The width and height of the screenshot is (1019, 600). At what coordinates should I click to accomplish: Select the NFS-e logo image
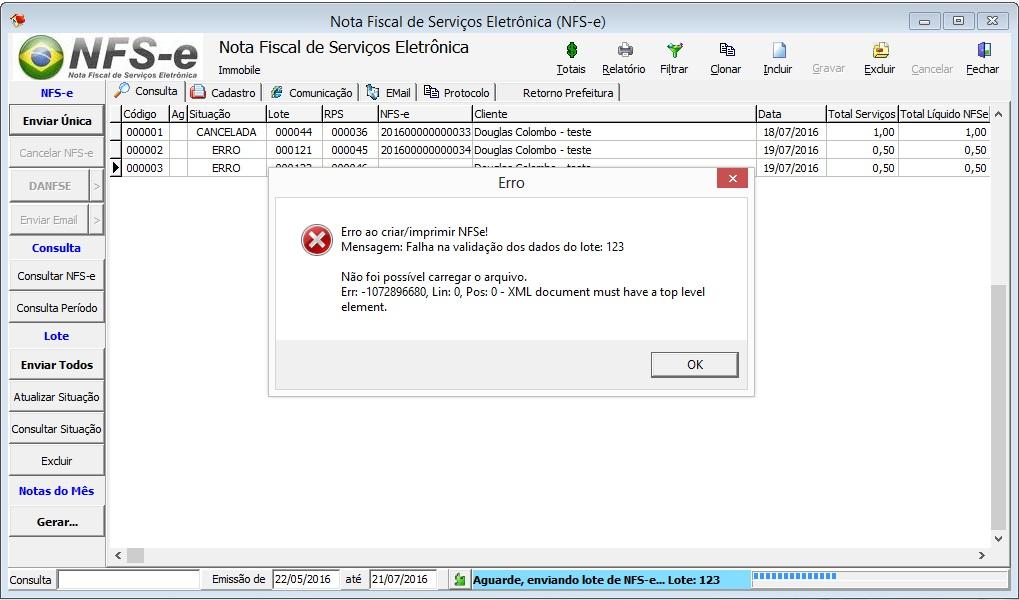click(108, 57)
